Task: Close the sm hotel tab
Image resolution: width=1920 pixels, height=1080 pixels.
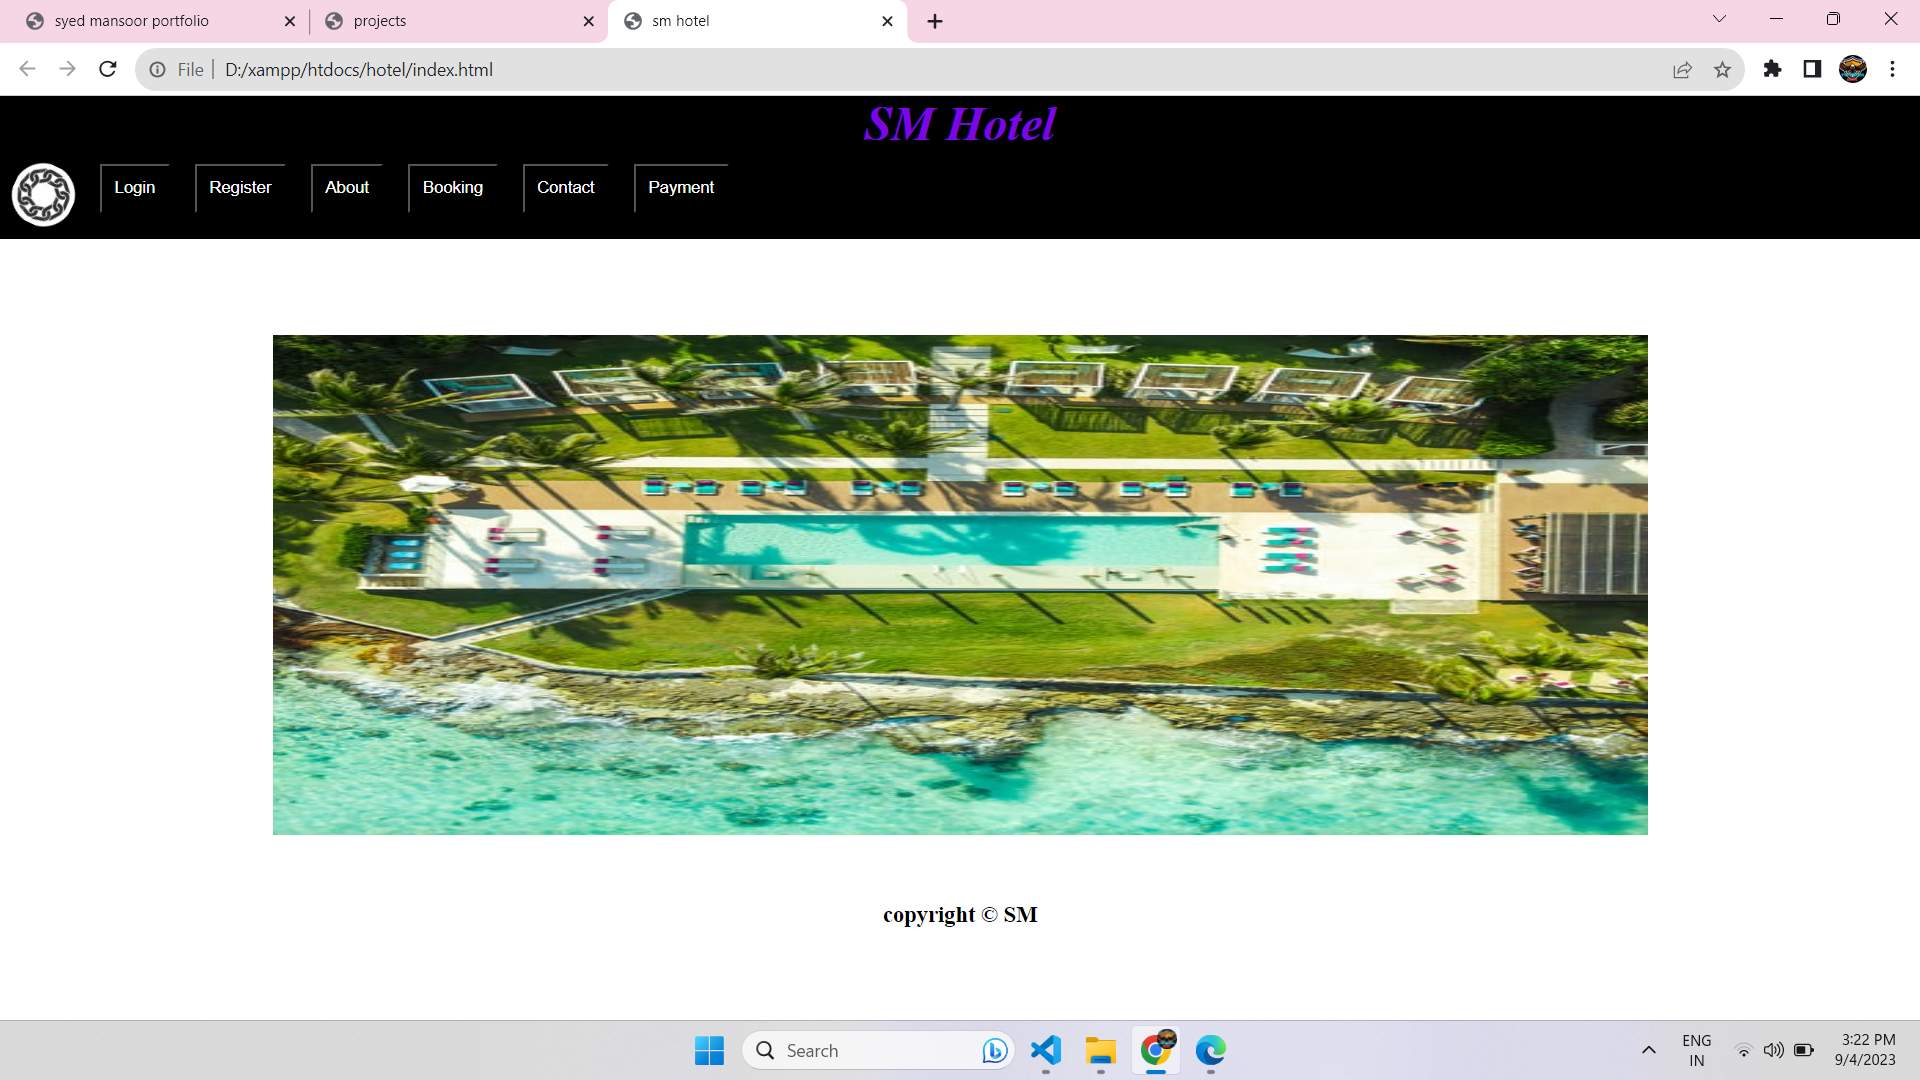Action: coord(887,21)
